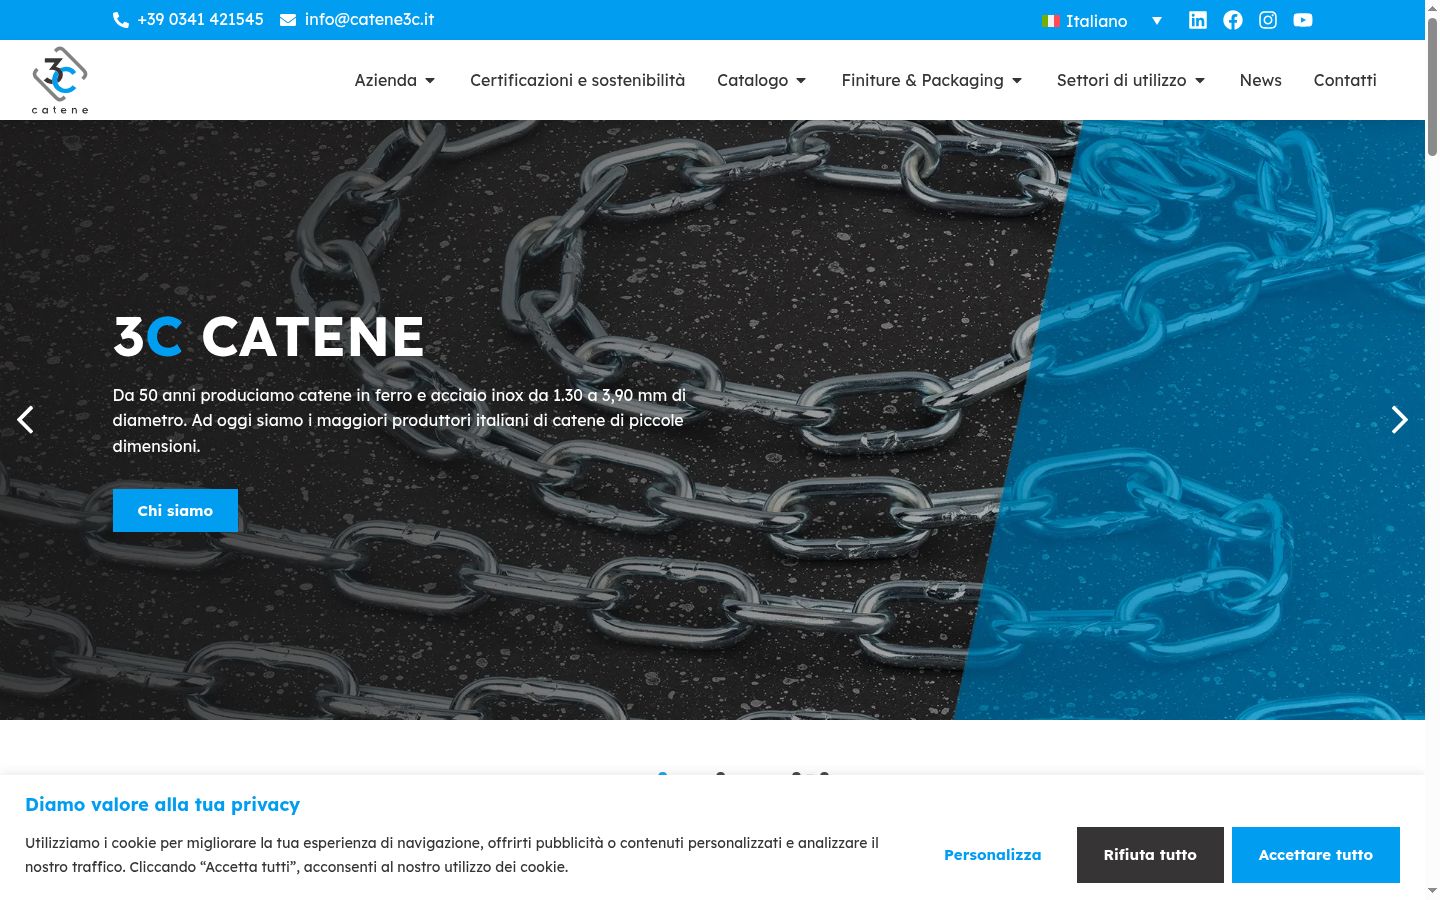Viewport: 1440px width, 900px height.
Task: Open Certificazioni e sostenibilità page
Action: click(x=578, y=80)
